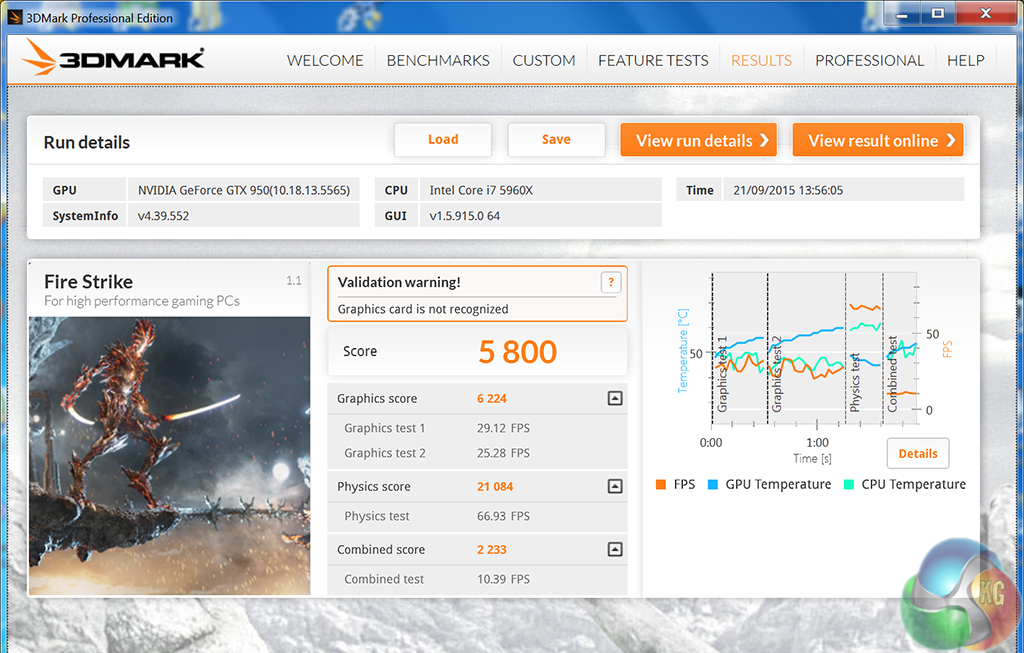Save the current run result
Image resolution: width=1024 pixels, height=653 pixels.
pyautogui.click(x=556, y=140)
